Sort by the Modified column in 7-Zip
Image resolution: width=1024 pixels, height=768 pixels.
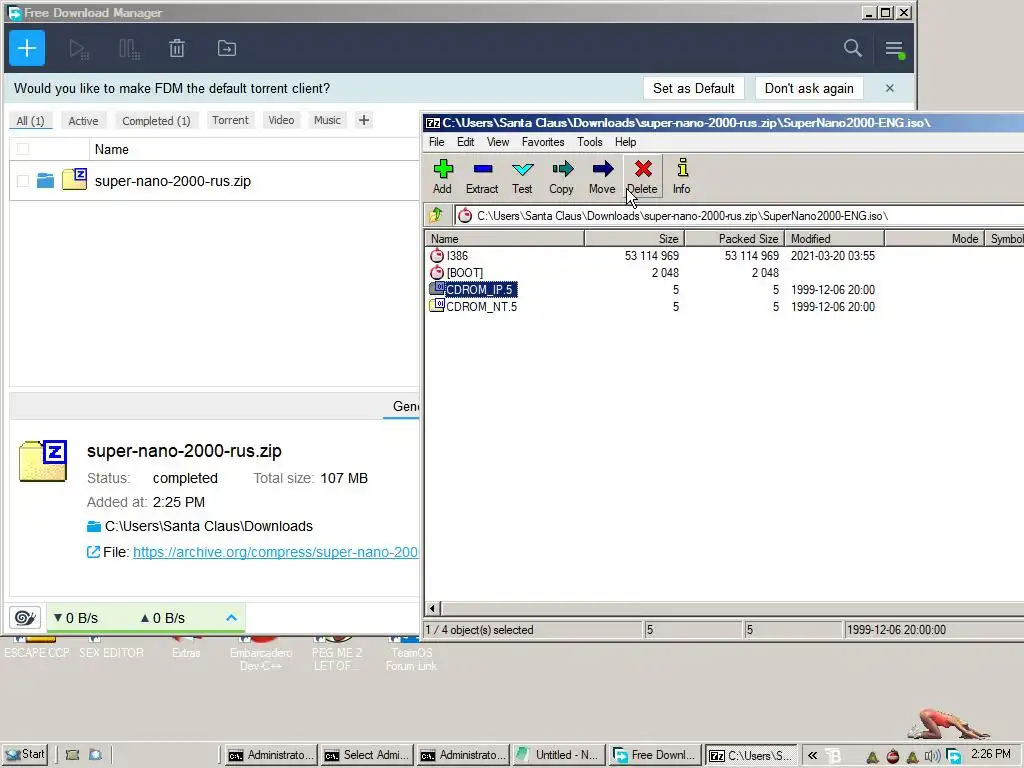[835, 238]
